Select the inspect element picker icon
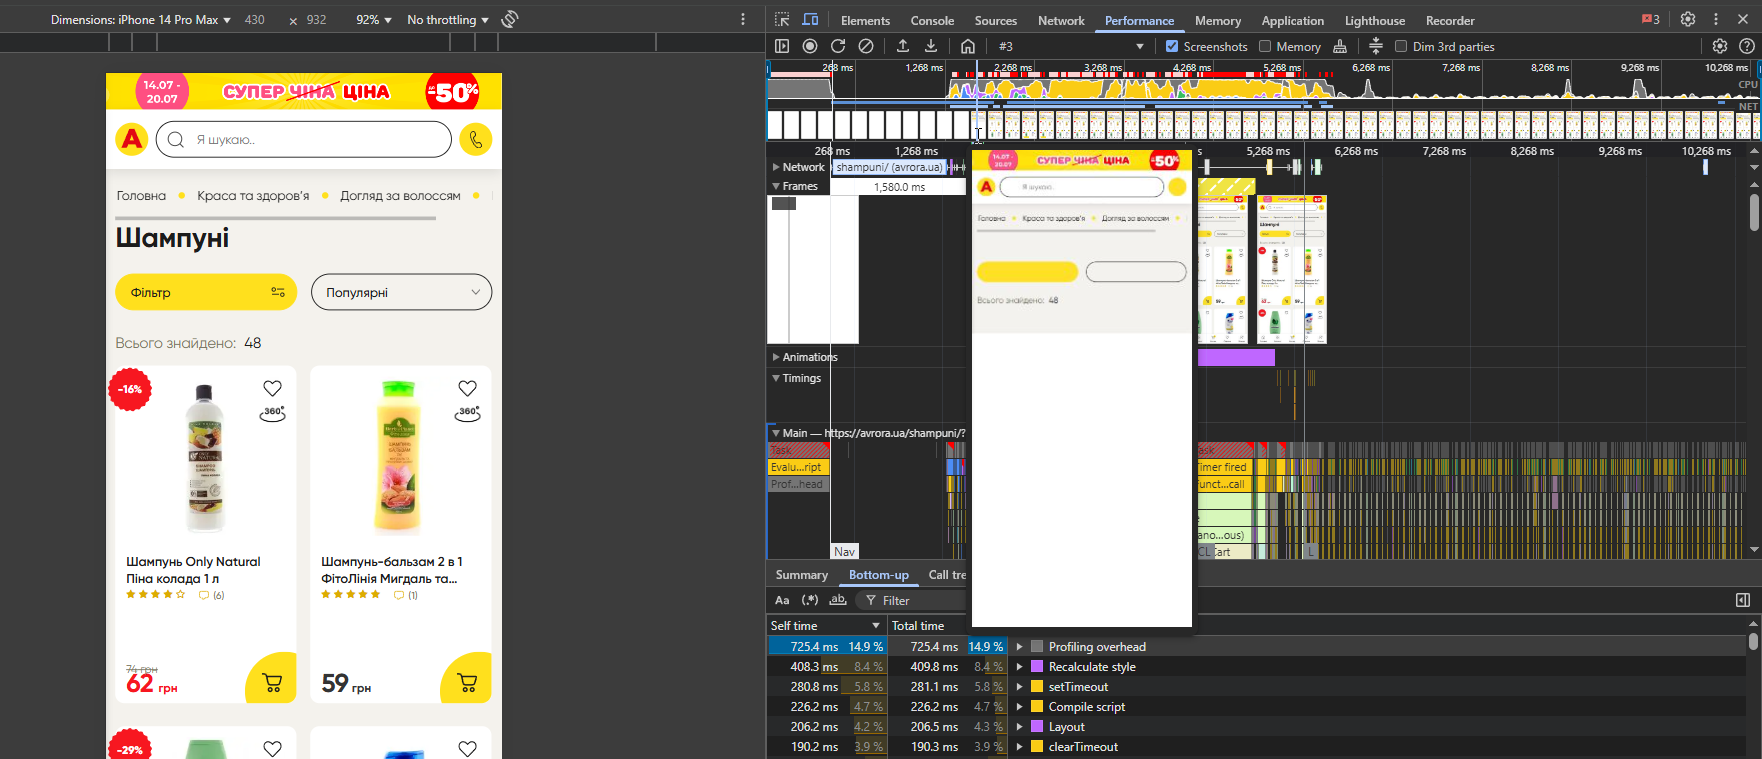This screenshot has width=1762, height=759. coord(782,20)
